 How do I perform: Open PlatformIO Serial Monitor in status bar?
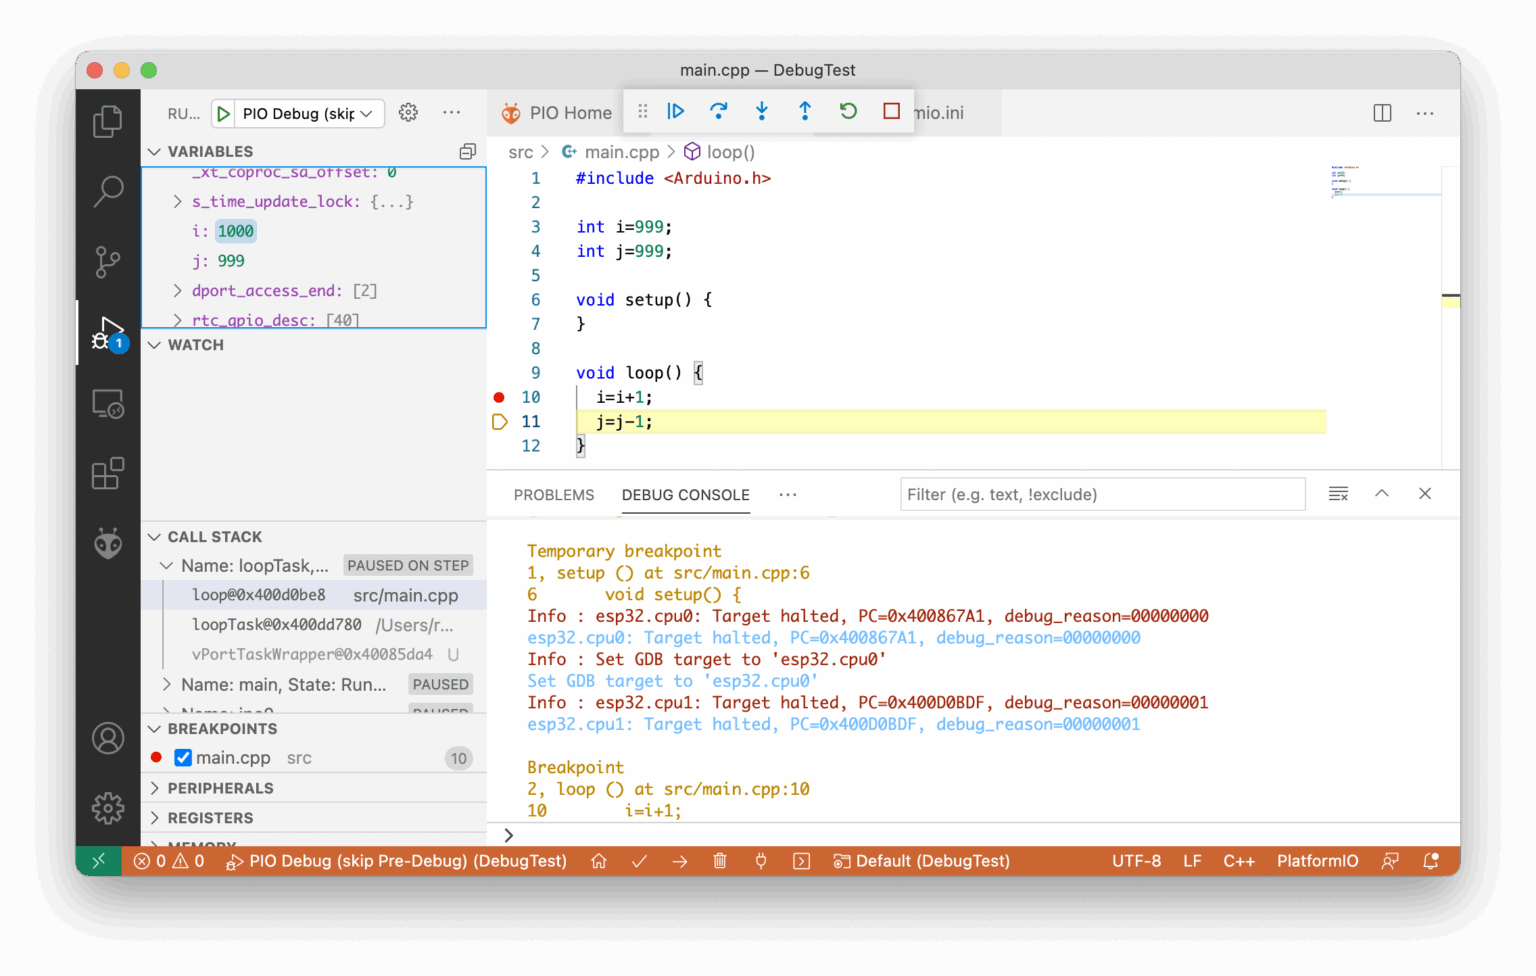(x=761, y=861)
